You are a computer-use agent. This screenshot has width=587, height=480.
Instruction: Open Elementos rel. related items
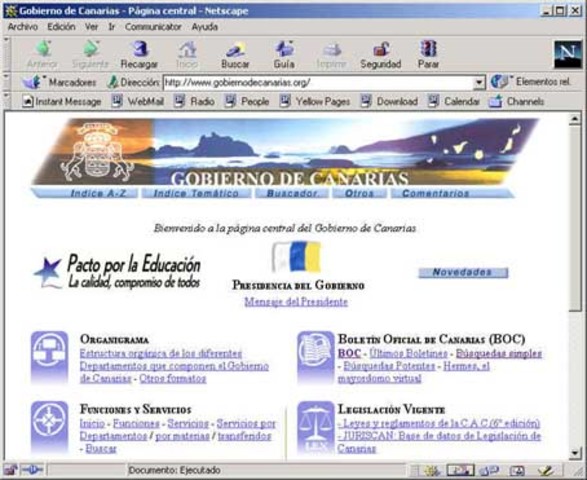coord(530,82)
